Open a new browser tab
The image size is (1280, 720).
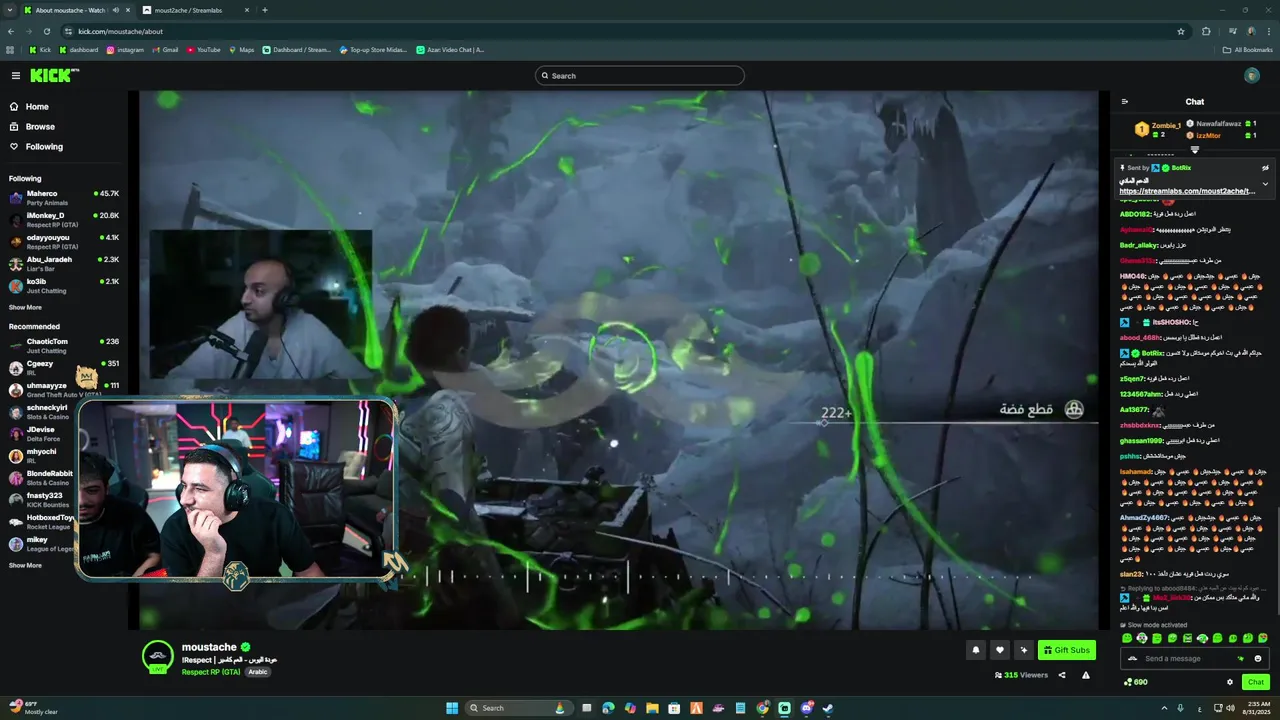265,10
